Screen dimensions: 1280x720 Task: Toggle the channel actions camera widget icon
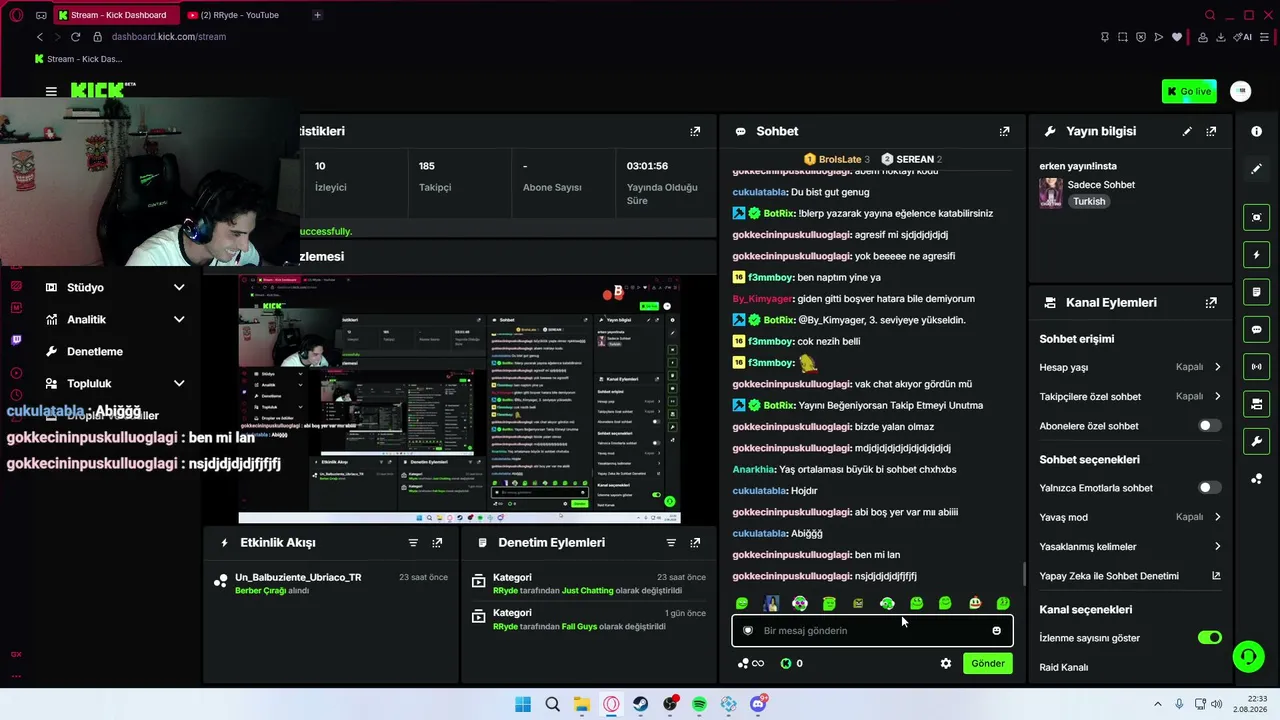pyautogui.click(x=1257, y=404)
